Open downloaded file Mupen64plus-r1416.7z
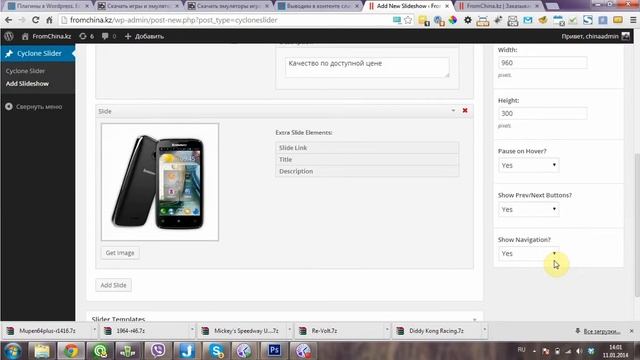The height and width of the screenshot is (360, 640). (x=47, y=331)
